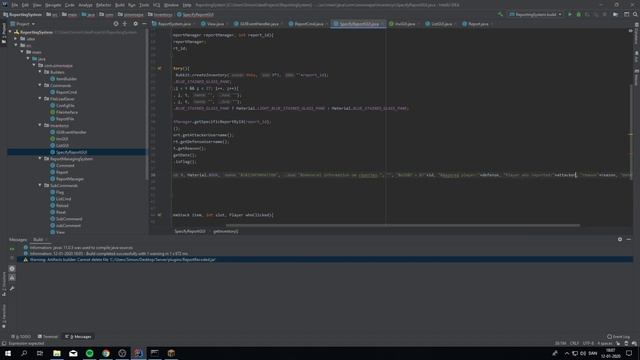Select ReportCmd class in project tree
The width and height of the screenshot is (640, 360).
(66, 92)
